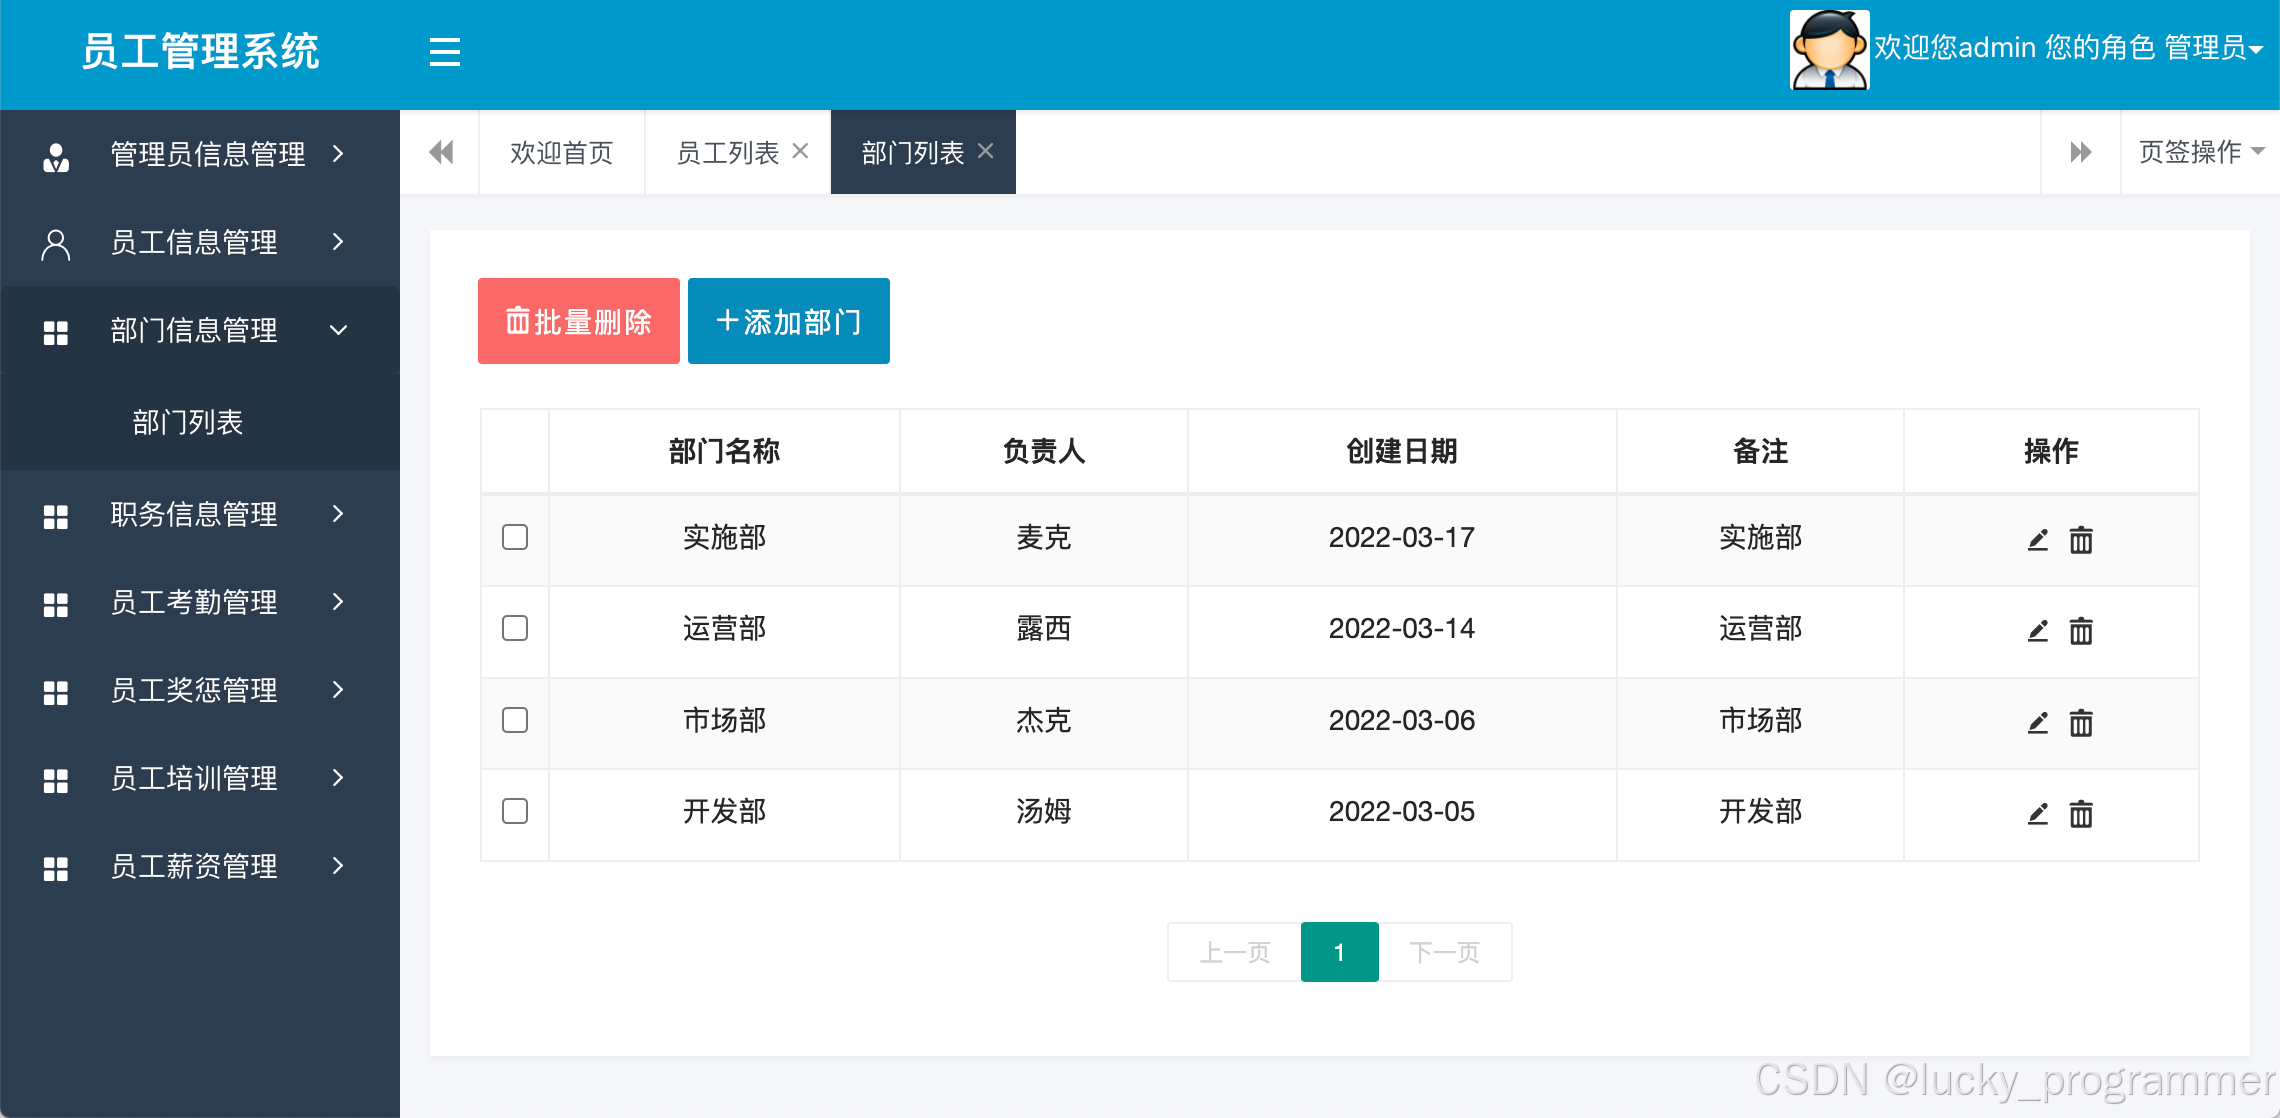The height and width of the screenshot is (1118, 2280).
Task: Click the 添加部门 button
Action: 788,321
